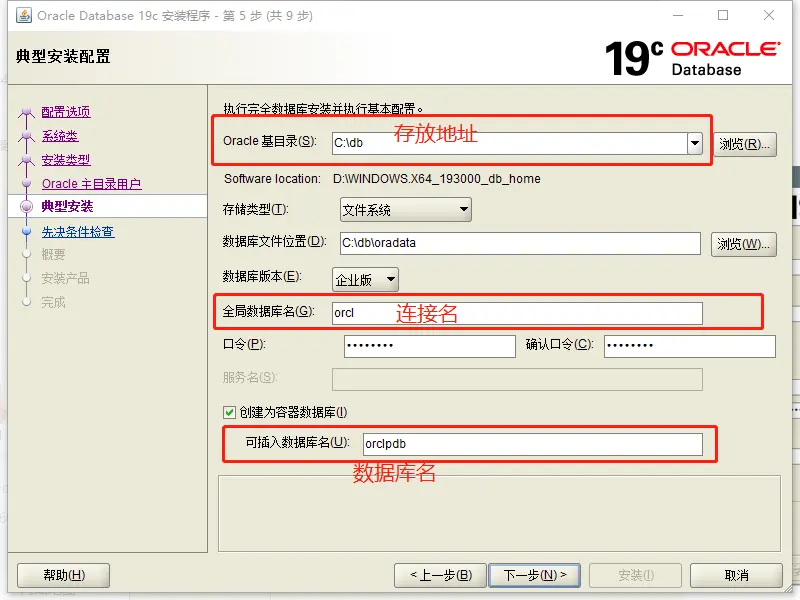Open the 先决条件检查 step link
This screenshot has width=800, height=600.
[x=78, y=232]
